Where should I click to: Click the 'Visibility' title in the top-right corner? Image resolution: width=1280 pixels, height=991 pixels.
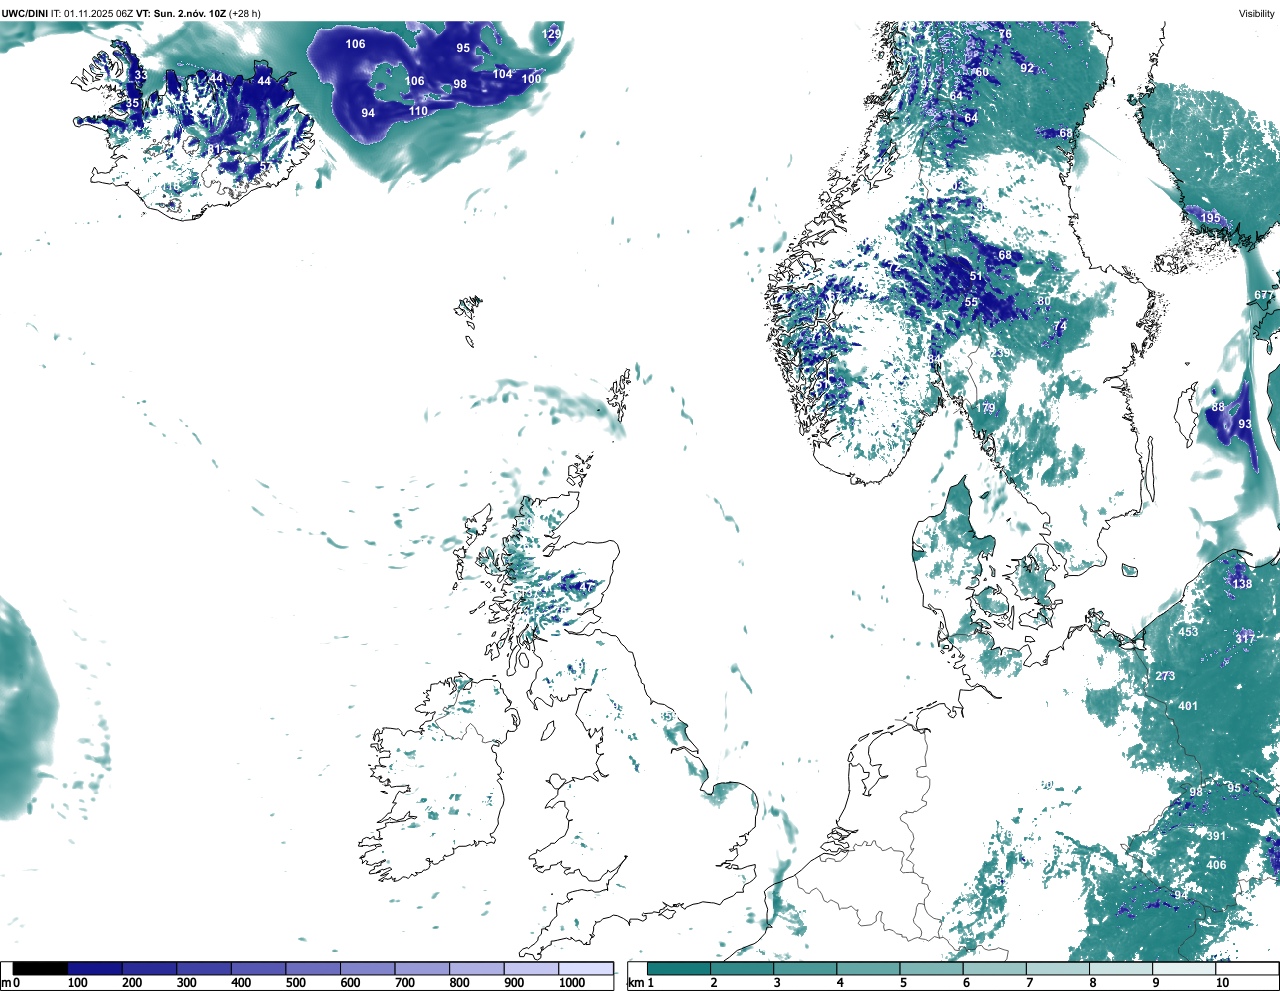pos(1256,13)
